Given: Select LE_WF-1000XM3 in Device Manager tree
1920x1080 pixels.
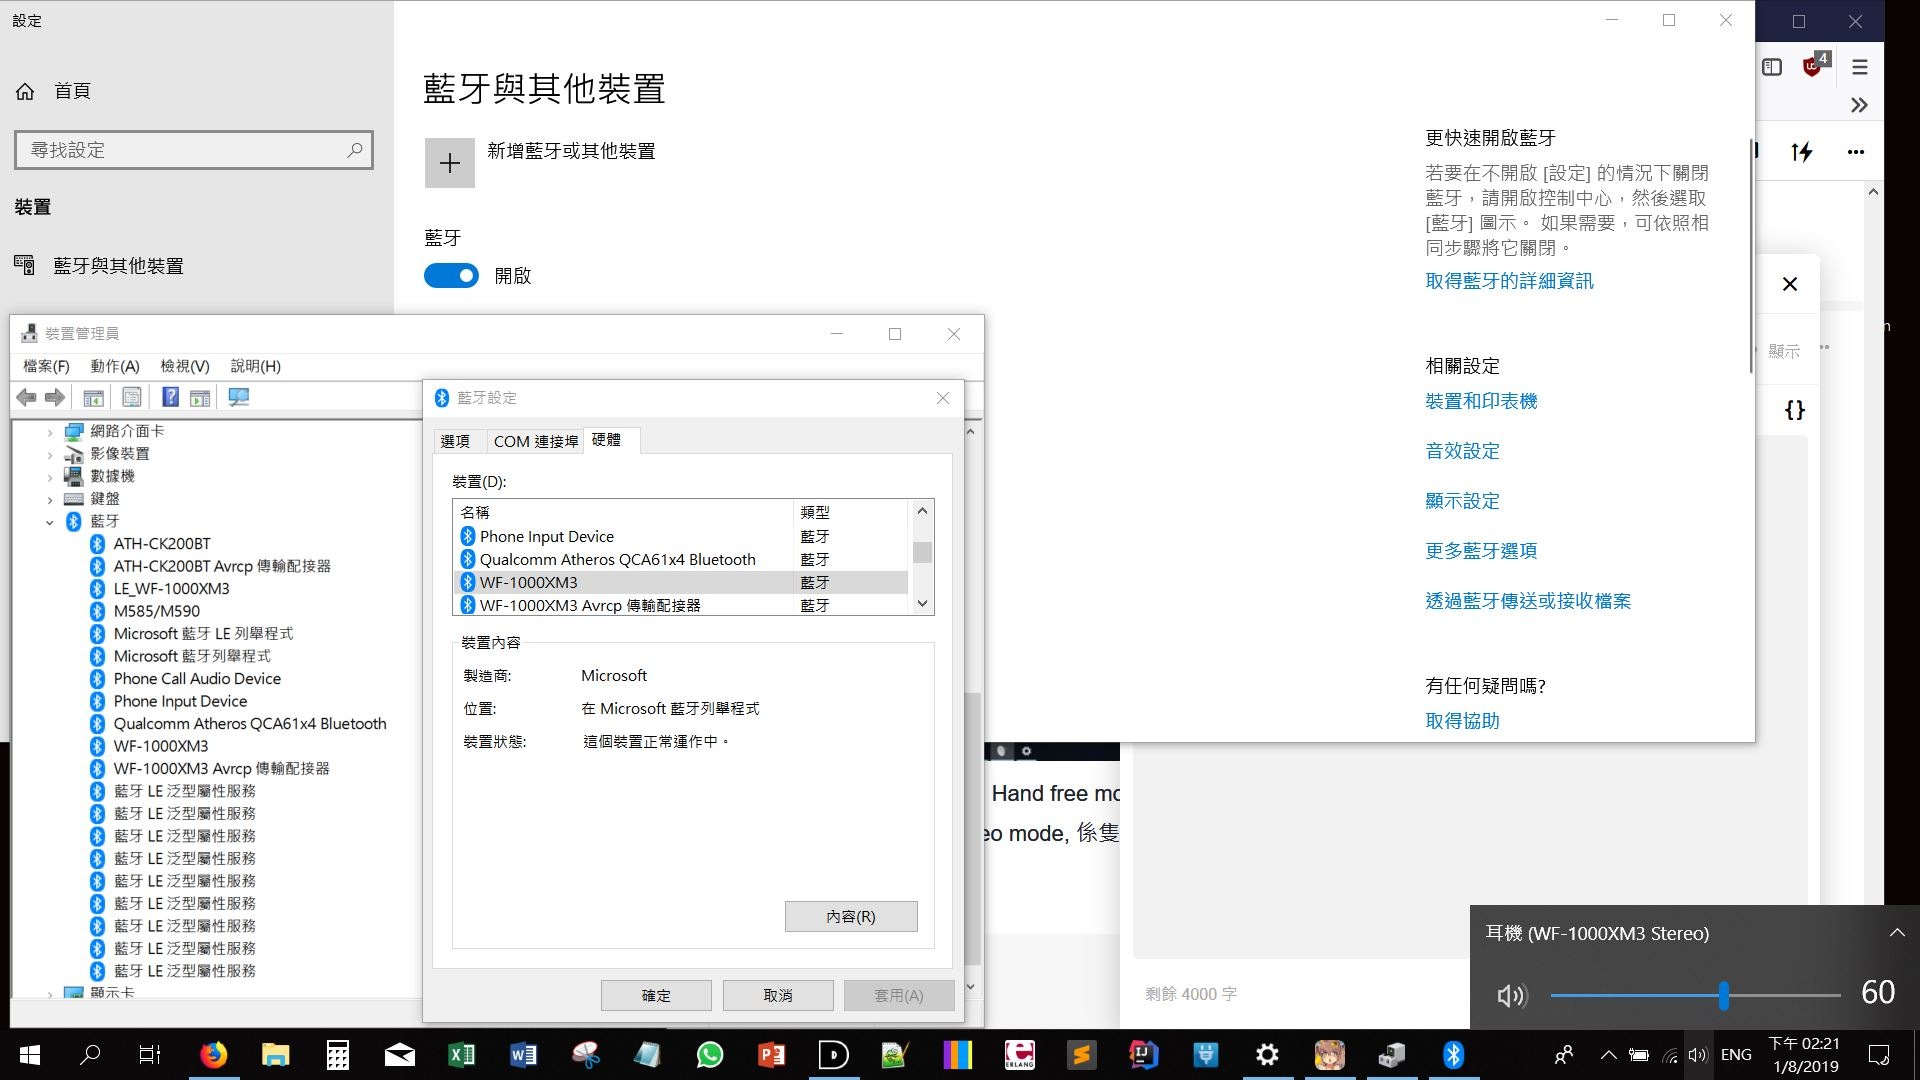Looking at the screenshot, I should [171, 589].
